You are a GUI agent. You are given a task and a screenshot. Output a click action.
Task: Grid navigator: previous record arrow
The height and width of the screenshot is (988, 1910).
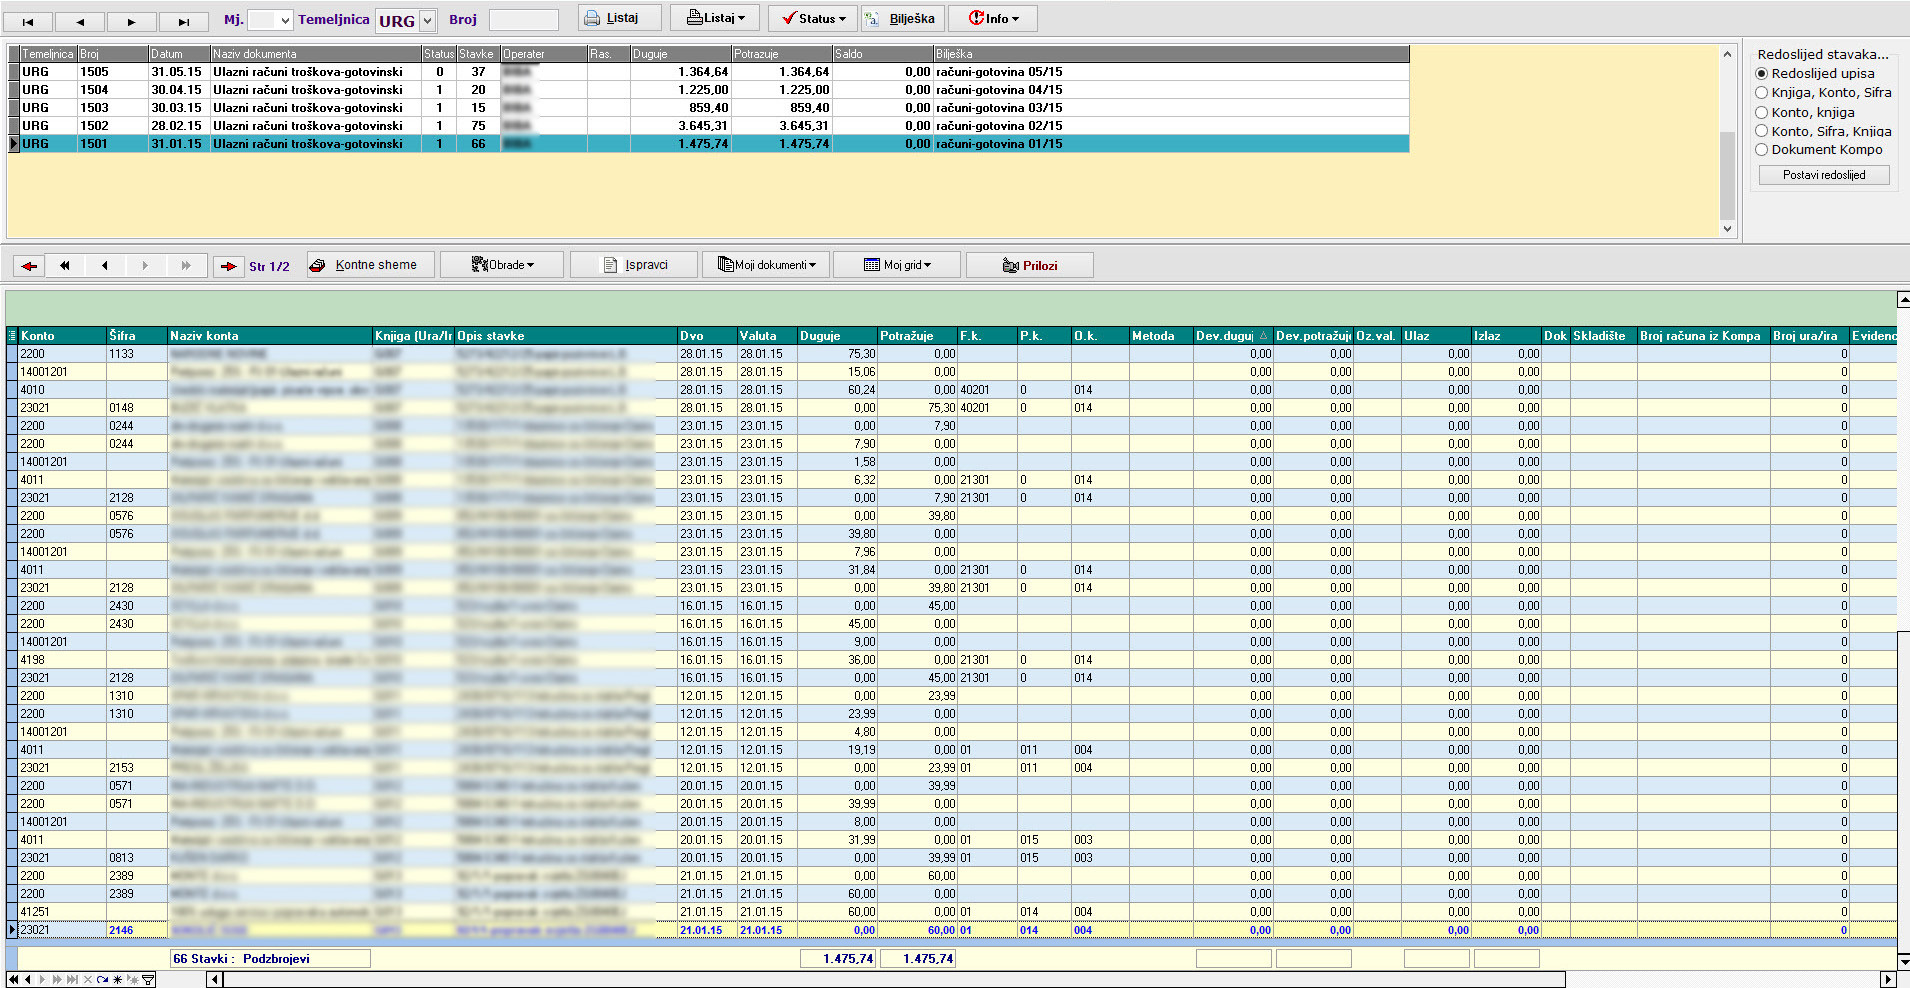[27, 980]
